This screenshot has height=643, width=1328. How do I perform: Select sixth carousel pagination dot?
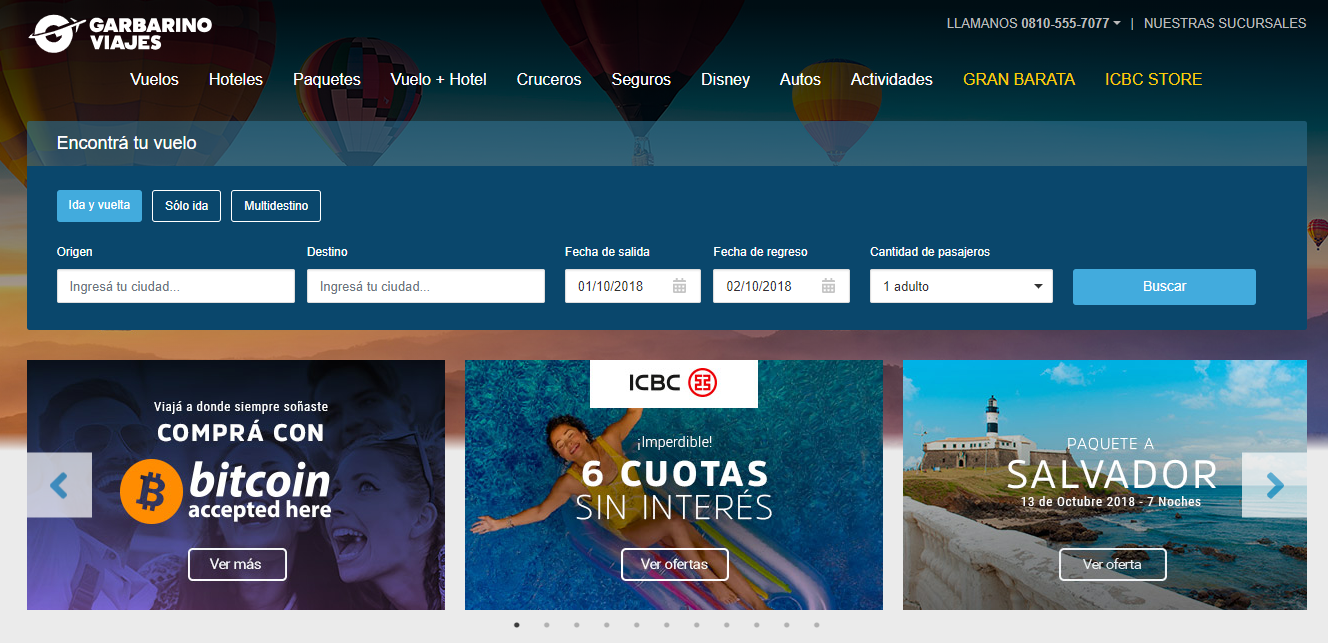tap(667, 625)
